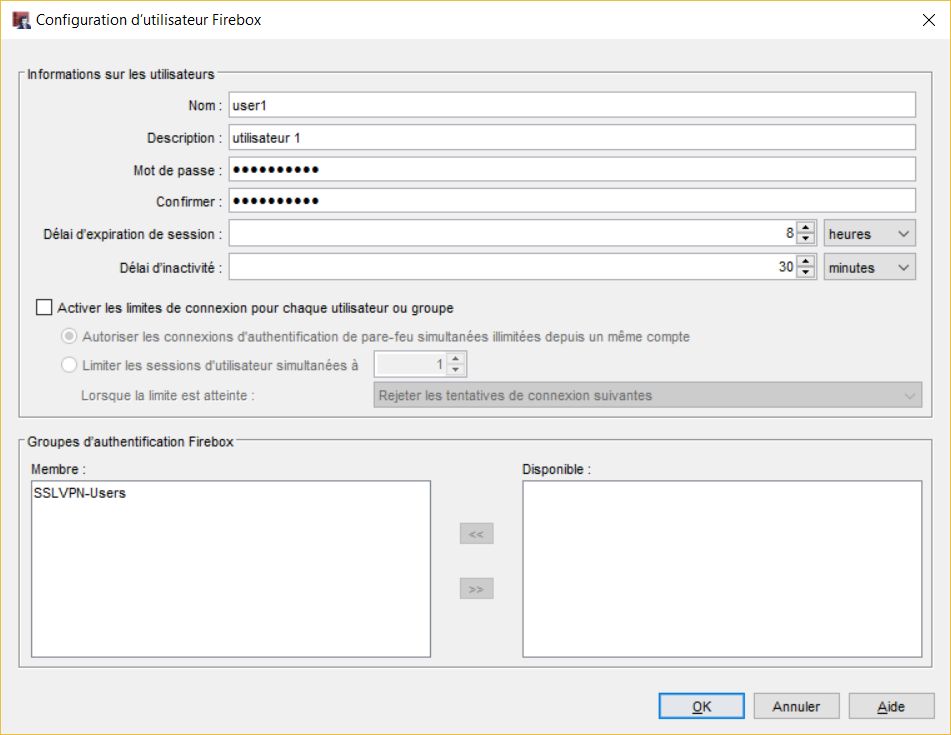Select unlimited simultaneous firewall connections radio option
The height and width of the screenshot is (735, 951).
pyautogui.click(x=69, y=336)
